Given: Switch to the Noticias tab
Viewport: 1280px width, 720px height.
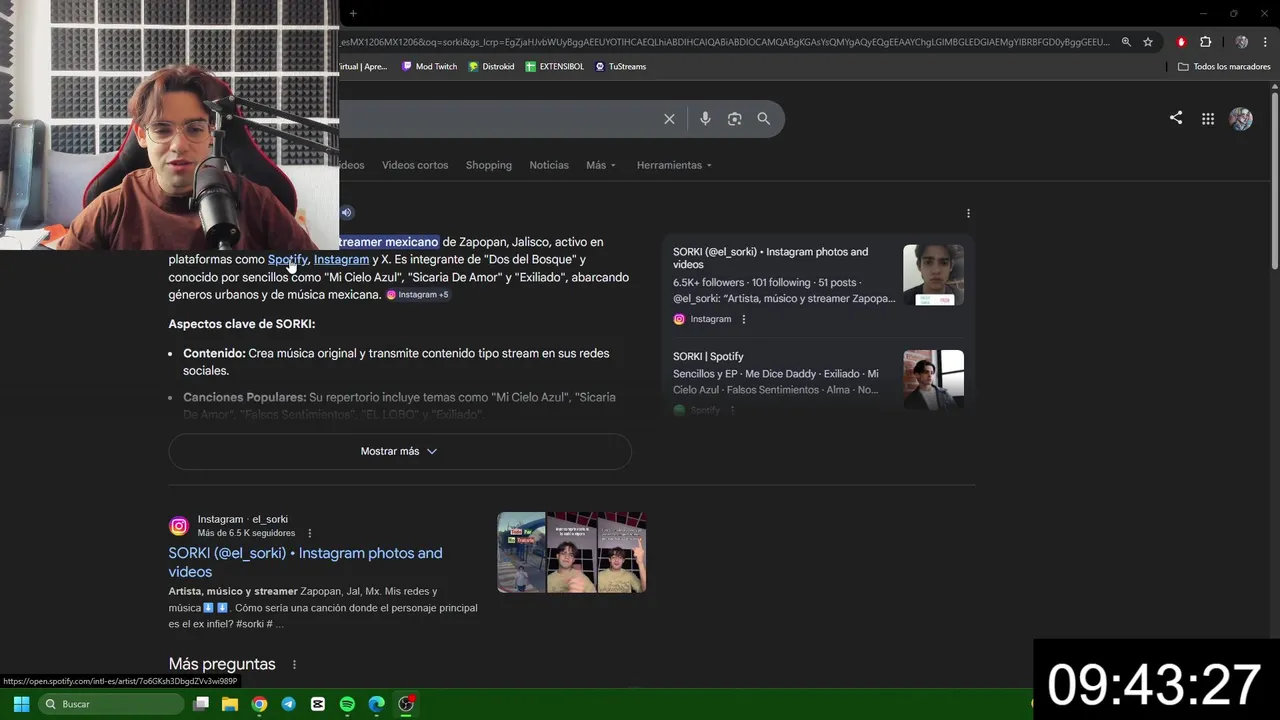Looking at the screenshot, I should coord(549,165).
